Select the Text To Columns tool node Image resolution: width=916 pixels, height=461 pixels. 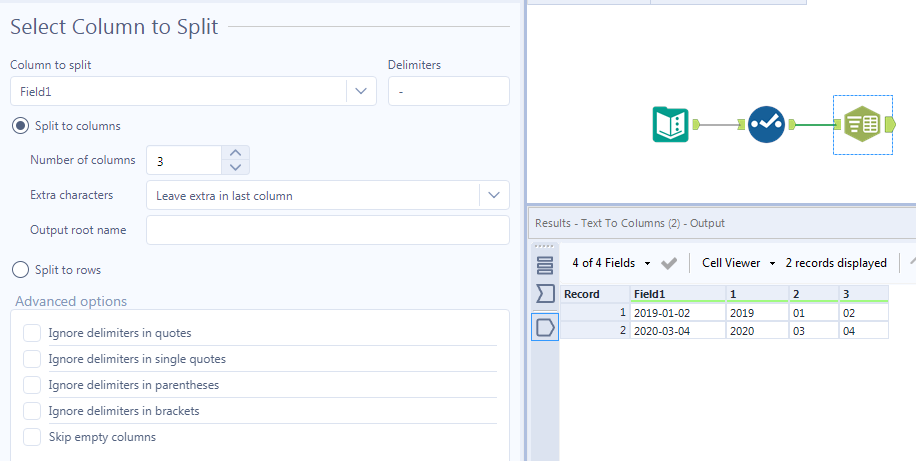862,124
